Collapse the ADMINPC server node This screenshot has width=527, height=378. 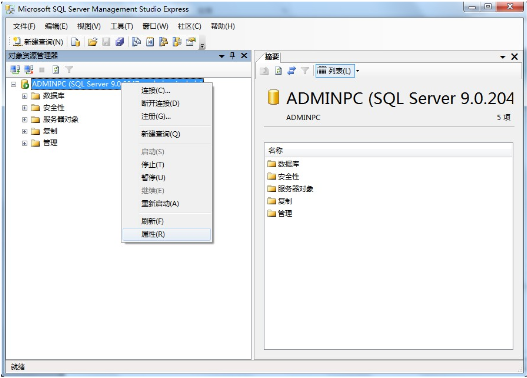(13, 84)
